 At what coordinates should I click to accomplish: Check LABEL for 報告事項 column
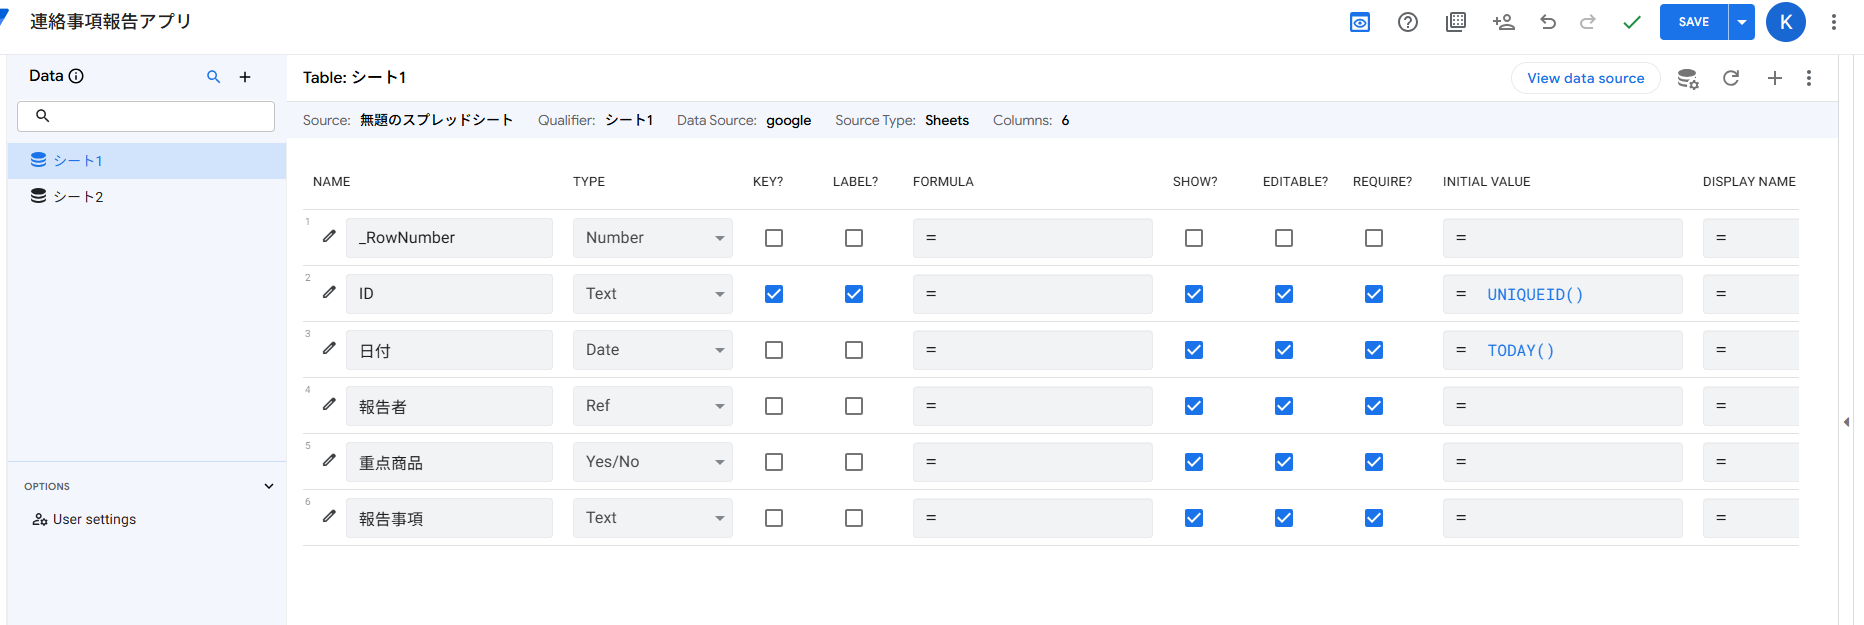[x=854, y=518]
